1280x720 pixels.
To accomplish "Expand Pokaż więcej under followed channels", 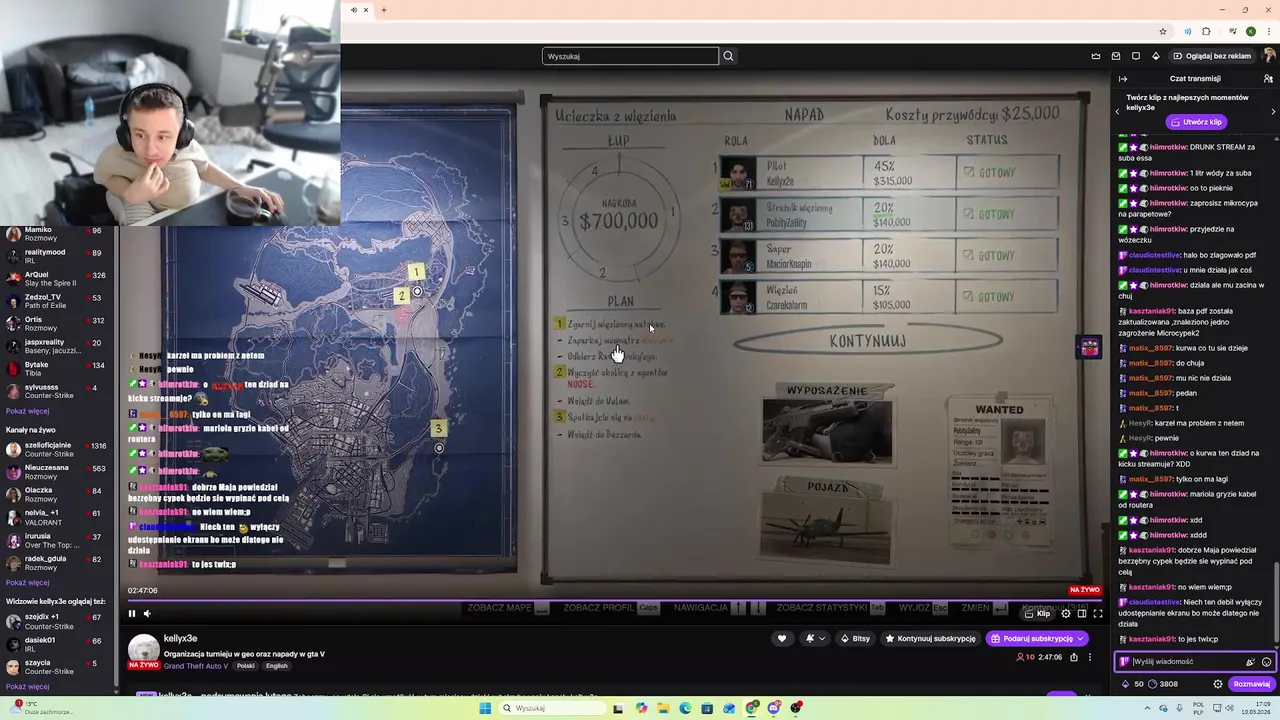I will [x=27, y=411].
